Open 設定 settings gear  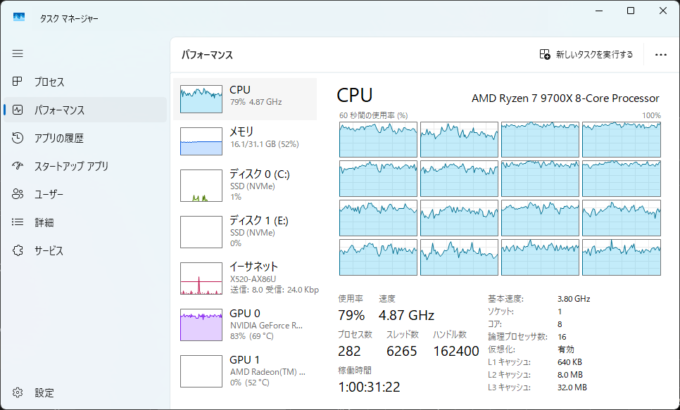18,392
